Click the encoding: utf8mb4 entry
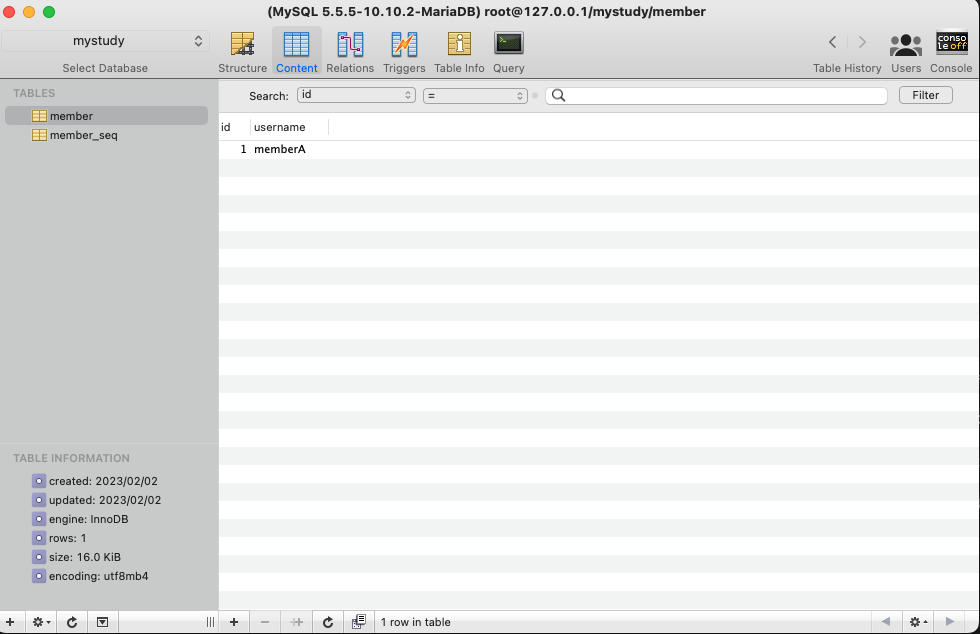Viewport: 980px width, 634px height. coord(91,576)
